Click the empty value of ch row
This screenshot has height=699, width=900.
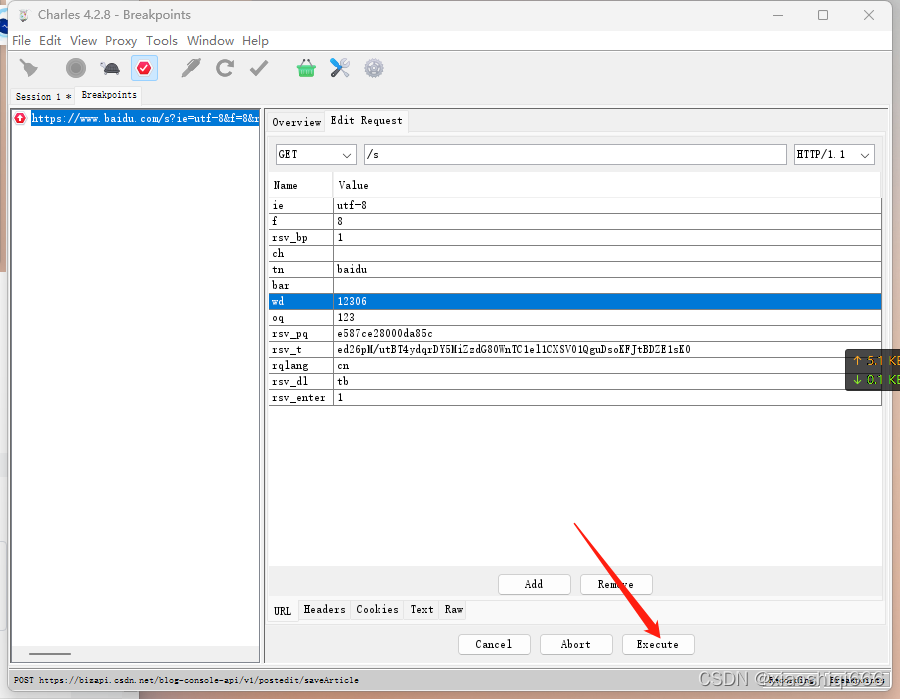607,254
